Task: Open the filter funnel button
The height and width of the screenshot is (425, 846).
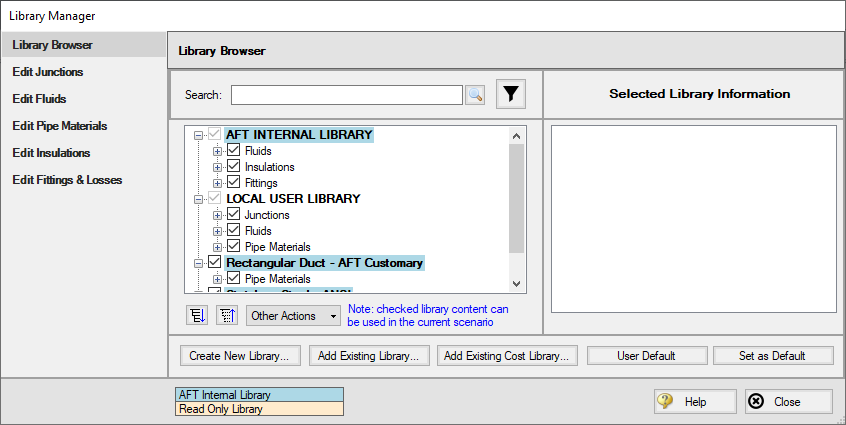Action: pos(510,94)
